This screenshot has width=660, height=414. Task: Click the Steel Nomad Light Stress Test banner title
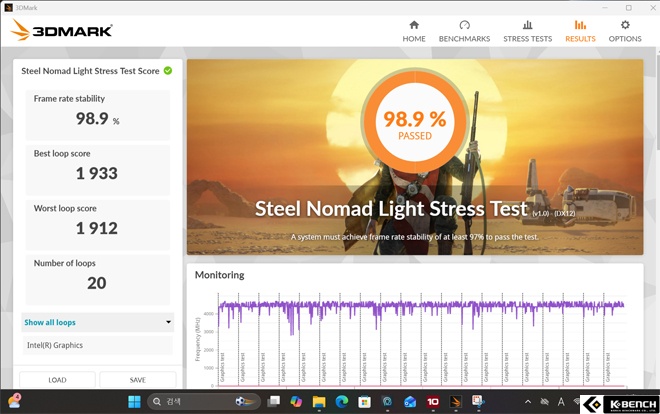[391, 209]
